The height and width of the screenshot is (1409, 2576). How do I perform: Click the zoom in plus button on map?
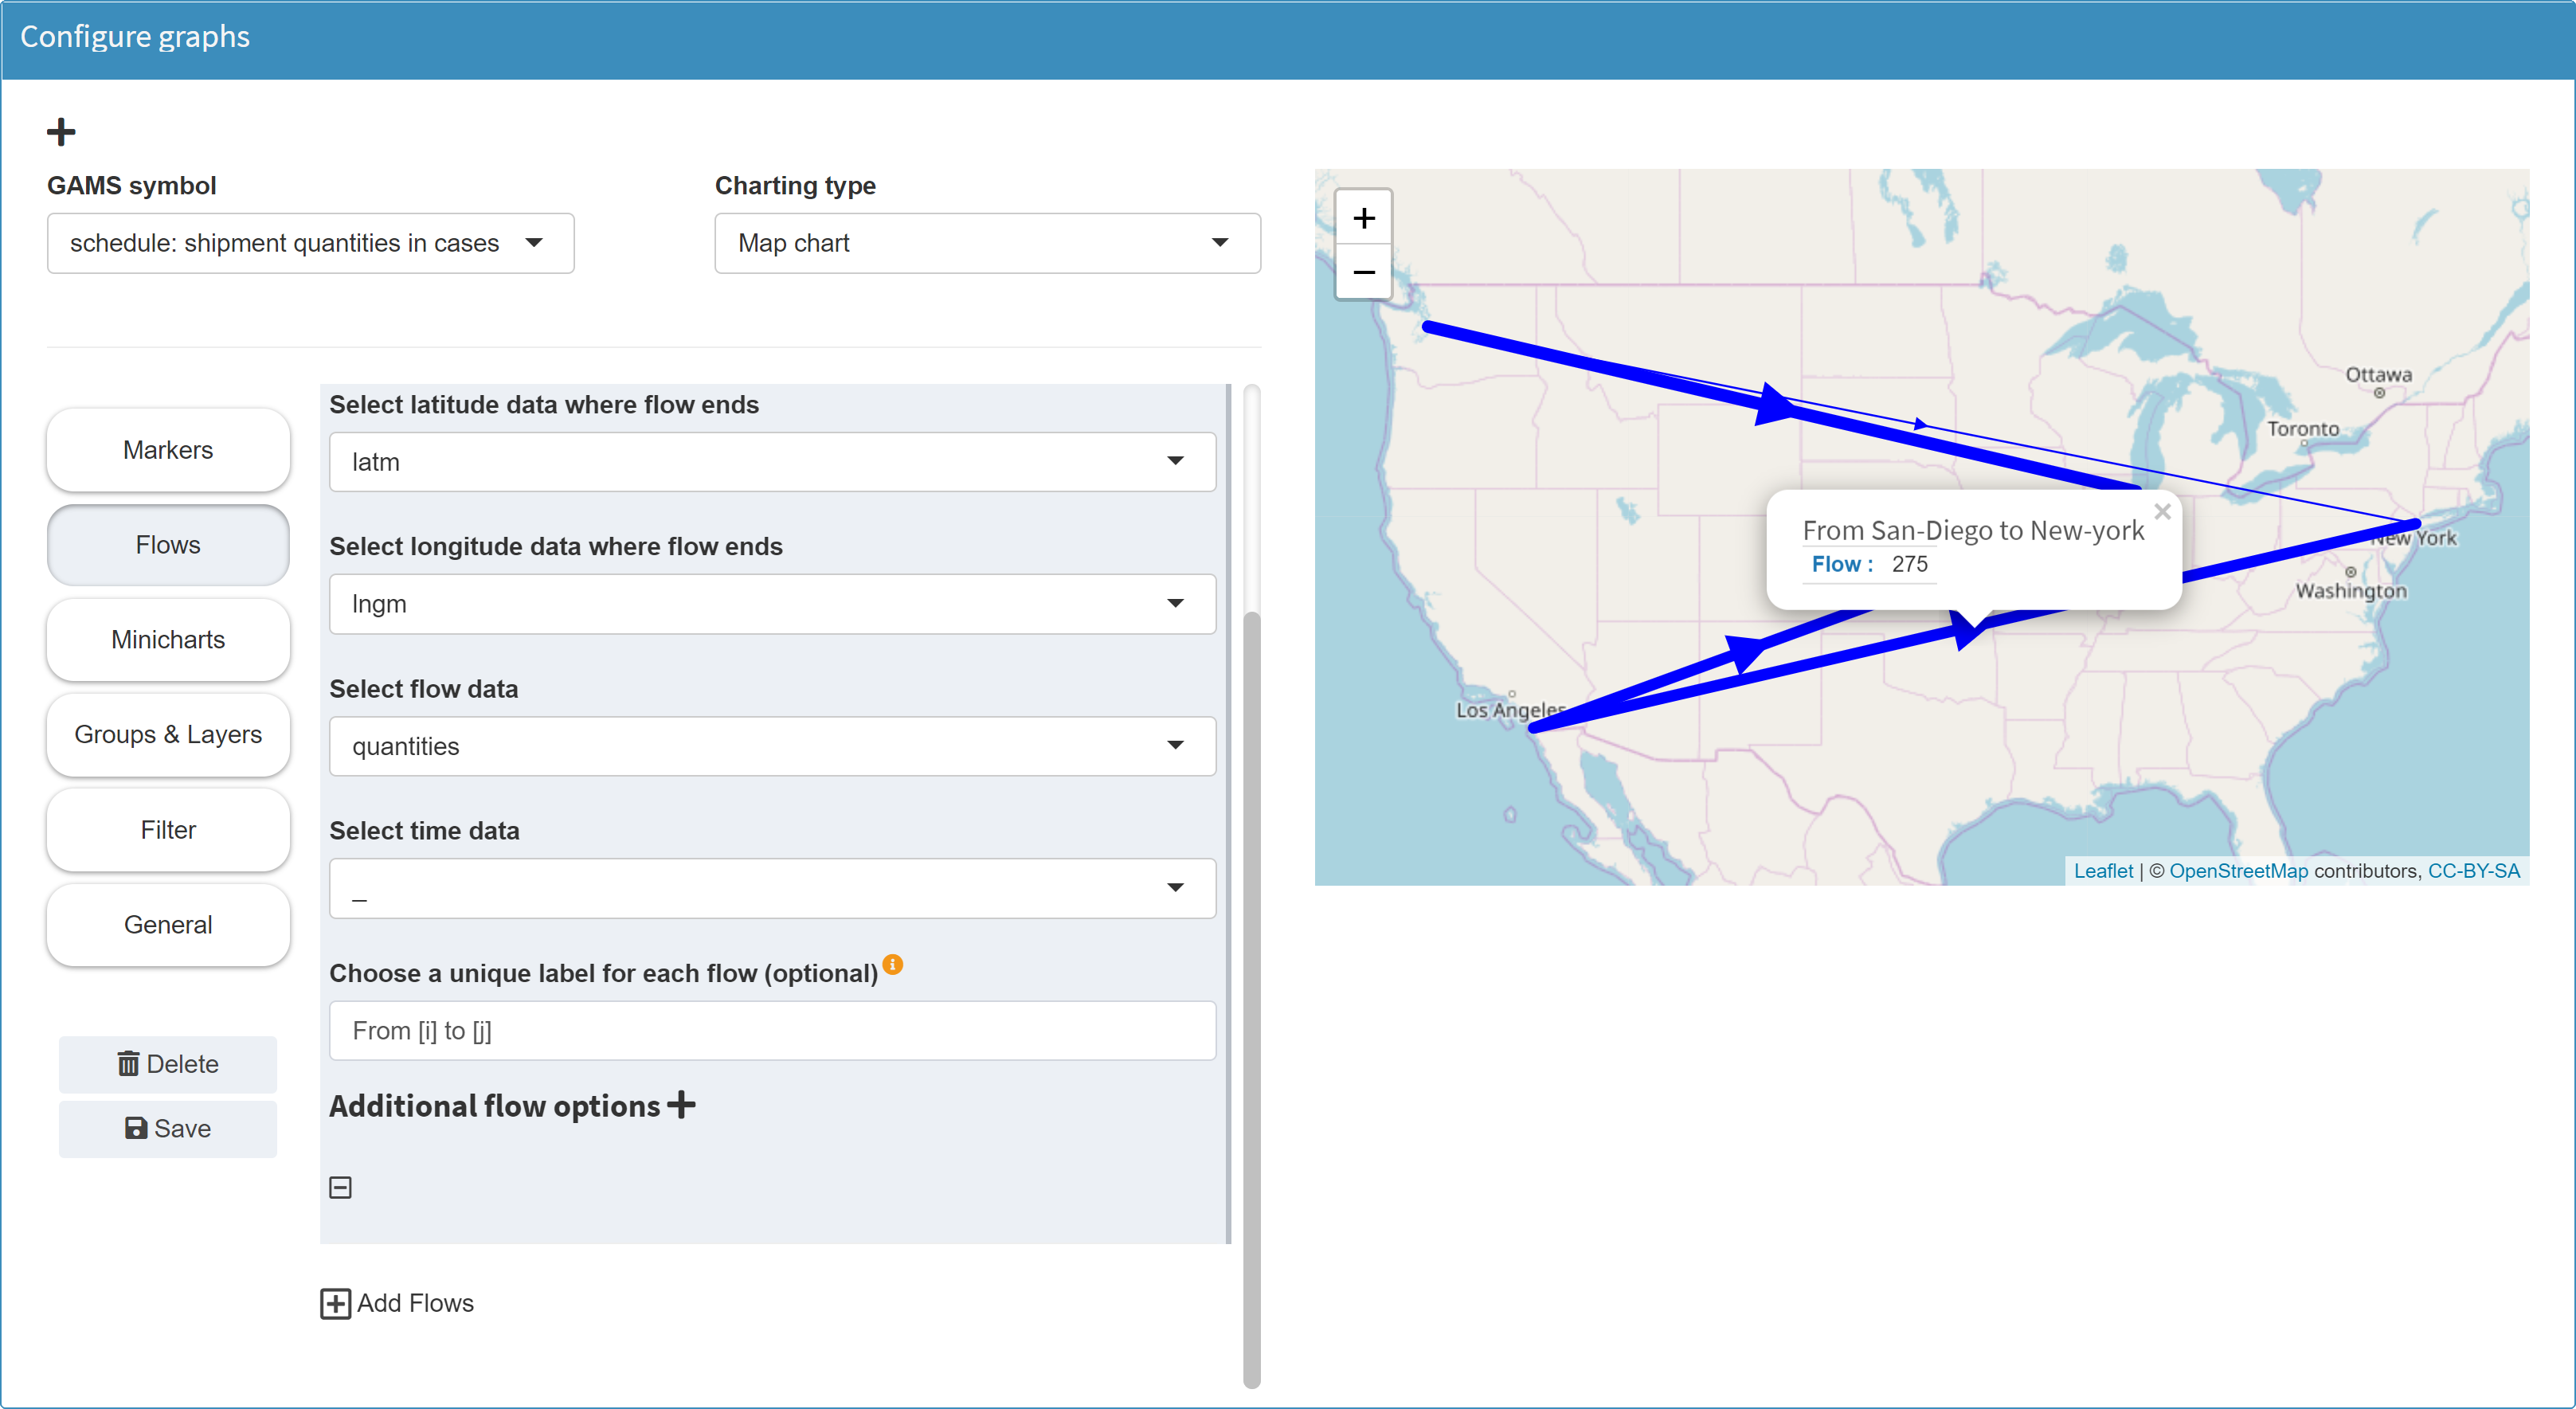(1365, 217)
